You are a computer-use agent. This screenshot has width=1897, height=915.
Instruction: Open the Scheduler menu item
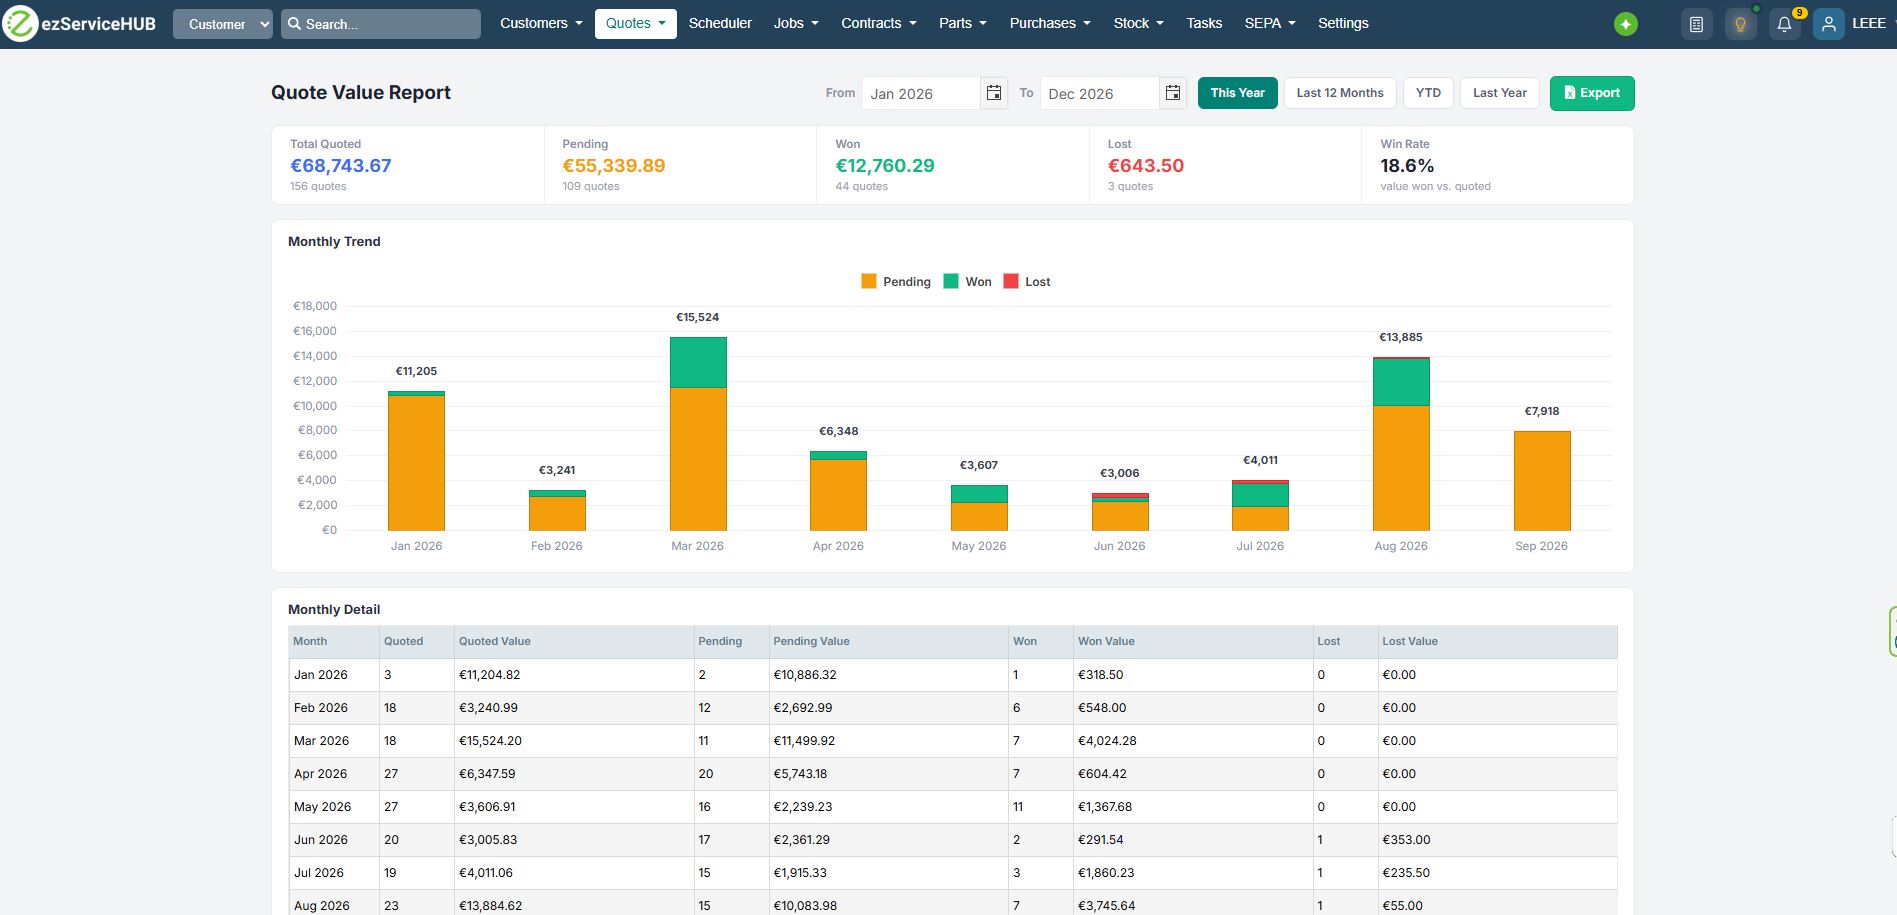tap(720, 23)
